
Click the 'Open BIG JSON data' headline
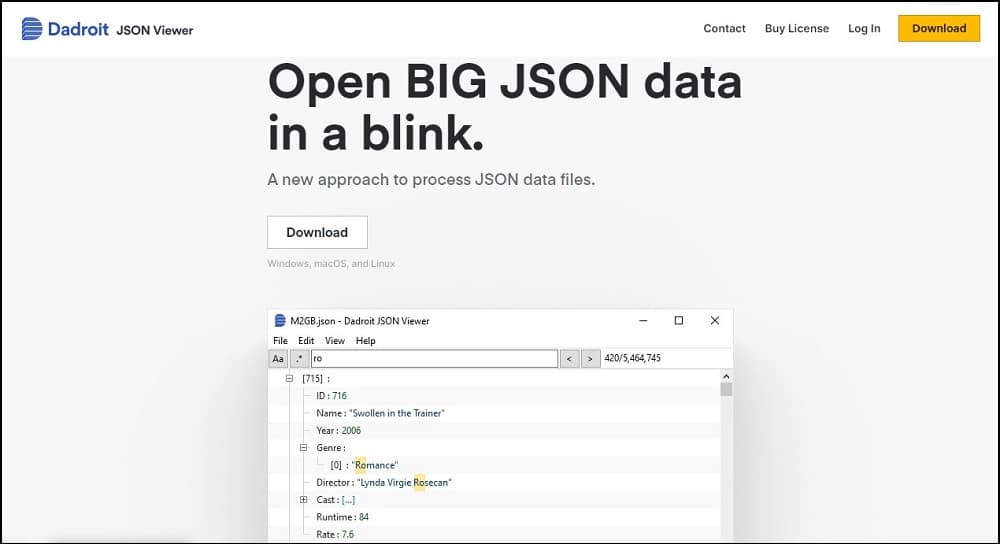click(504, 82)
